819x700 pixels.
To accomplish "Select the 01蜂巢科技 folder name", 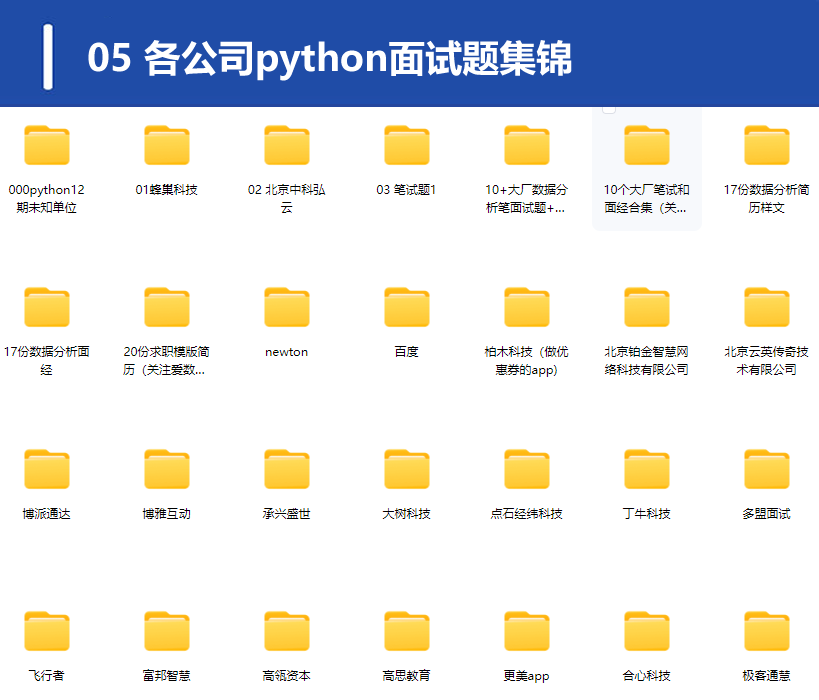I will pyautogui.click(x=167, y=190).
